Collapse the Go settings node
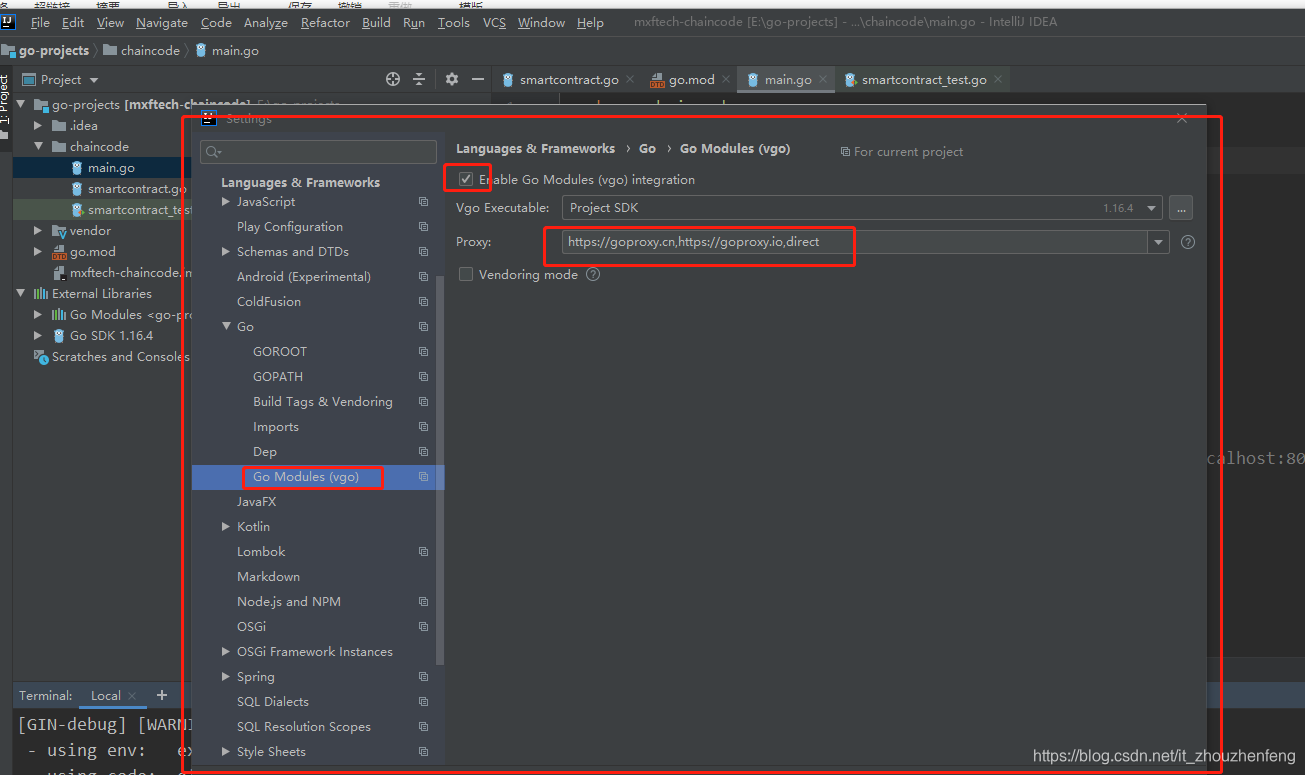Image resolution: width=1305 pixels, height=775 pixels. (226, 327)
